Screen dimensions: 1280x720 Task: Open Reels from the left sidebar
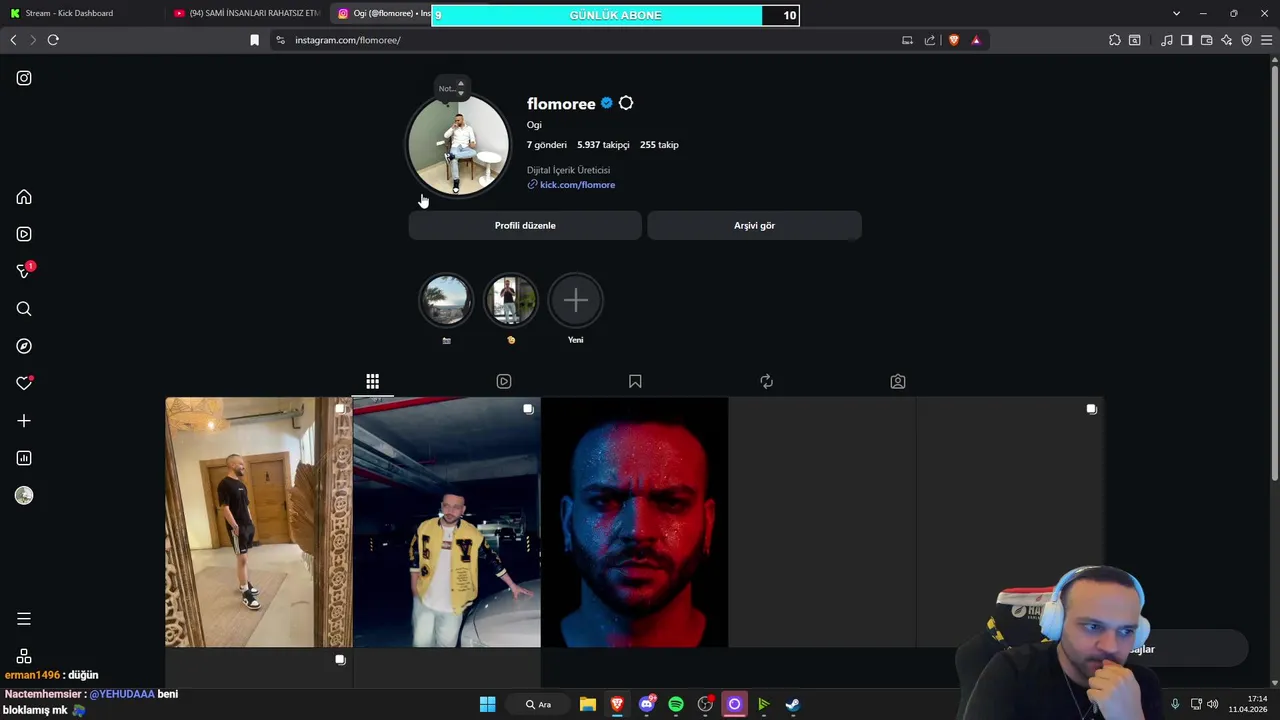click(x=24, y=234)
